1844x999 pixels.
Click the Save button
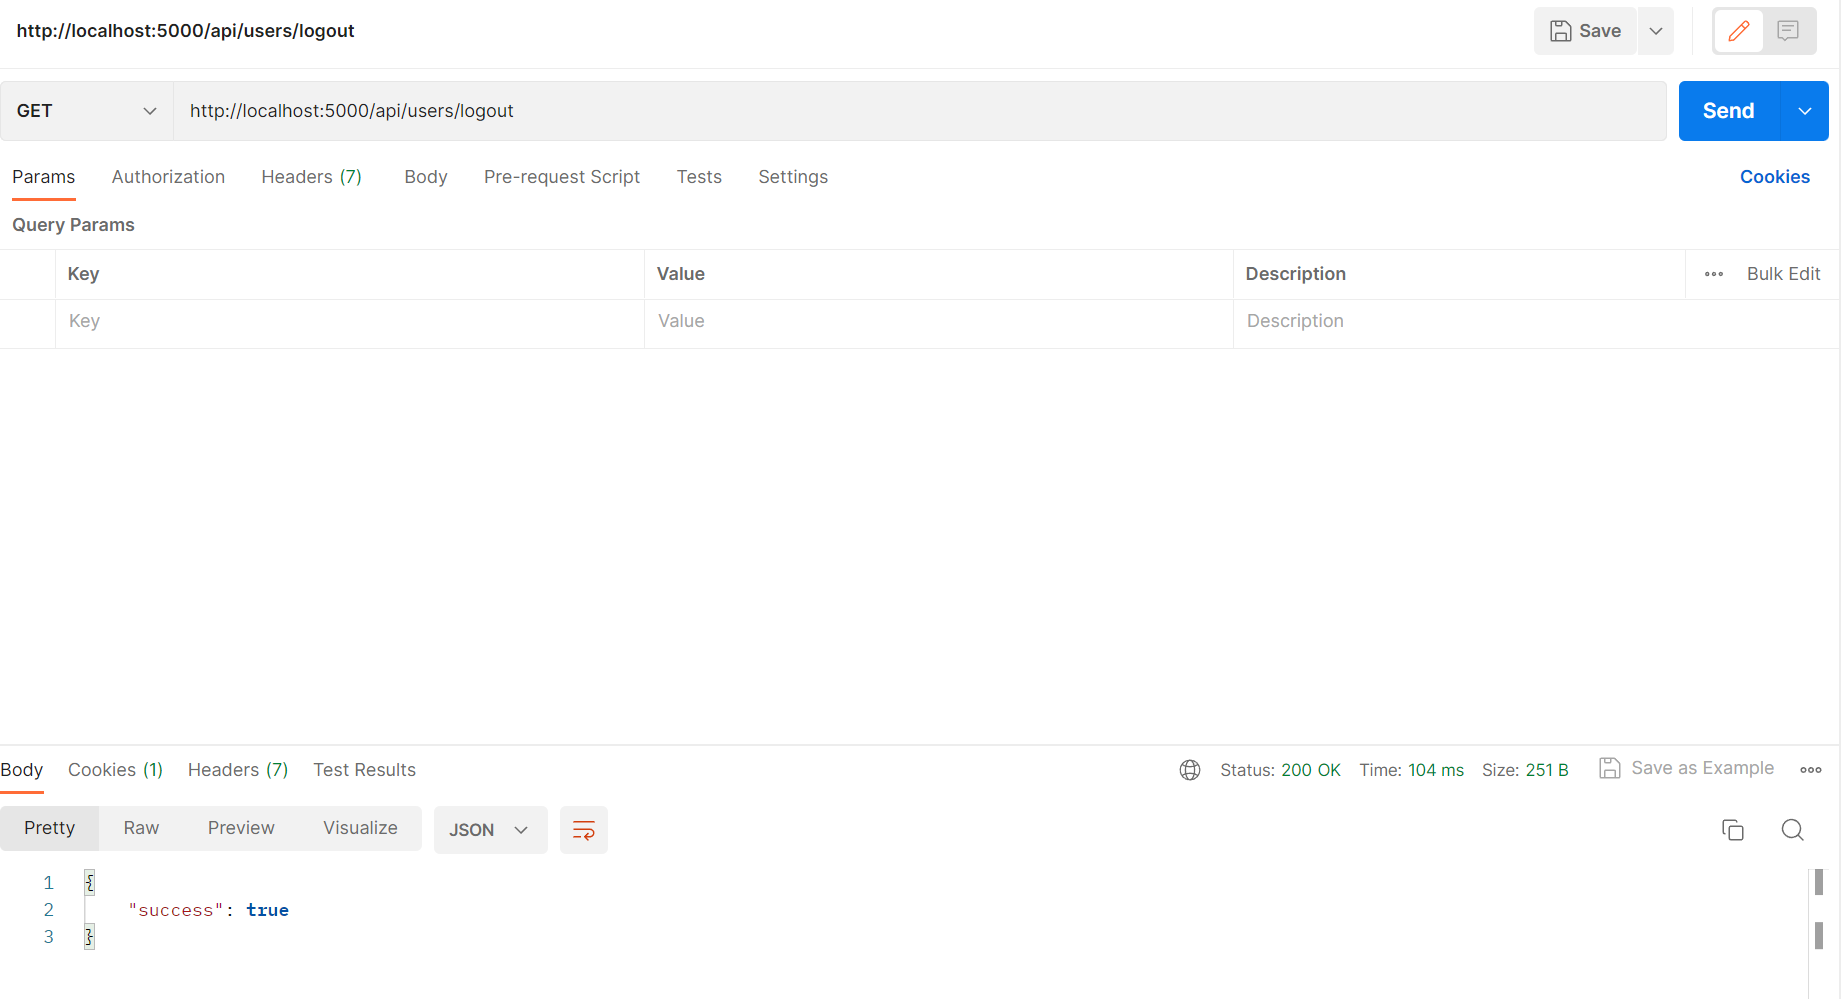[1585, 31]
